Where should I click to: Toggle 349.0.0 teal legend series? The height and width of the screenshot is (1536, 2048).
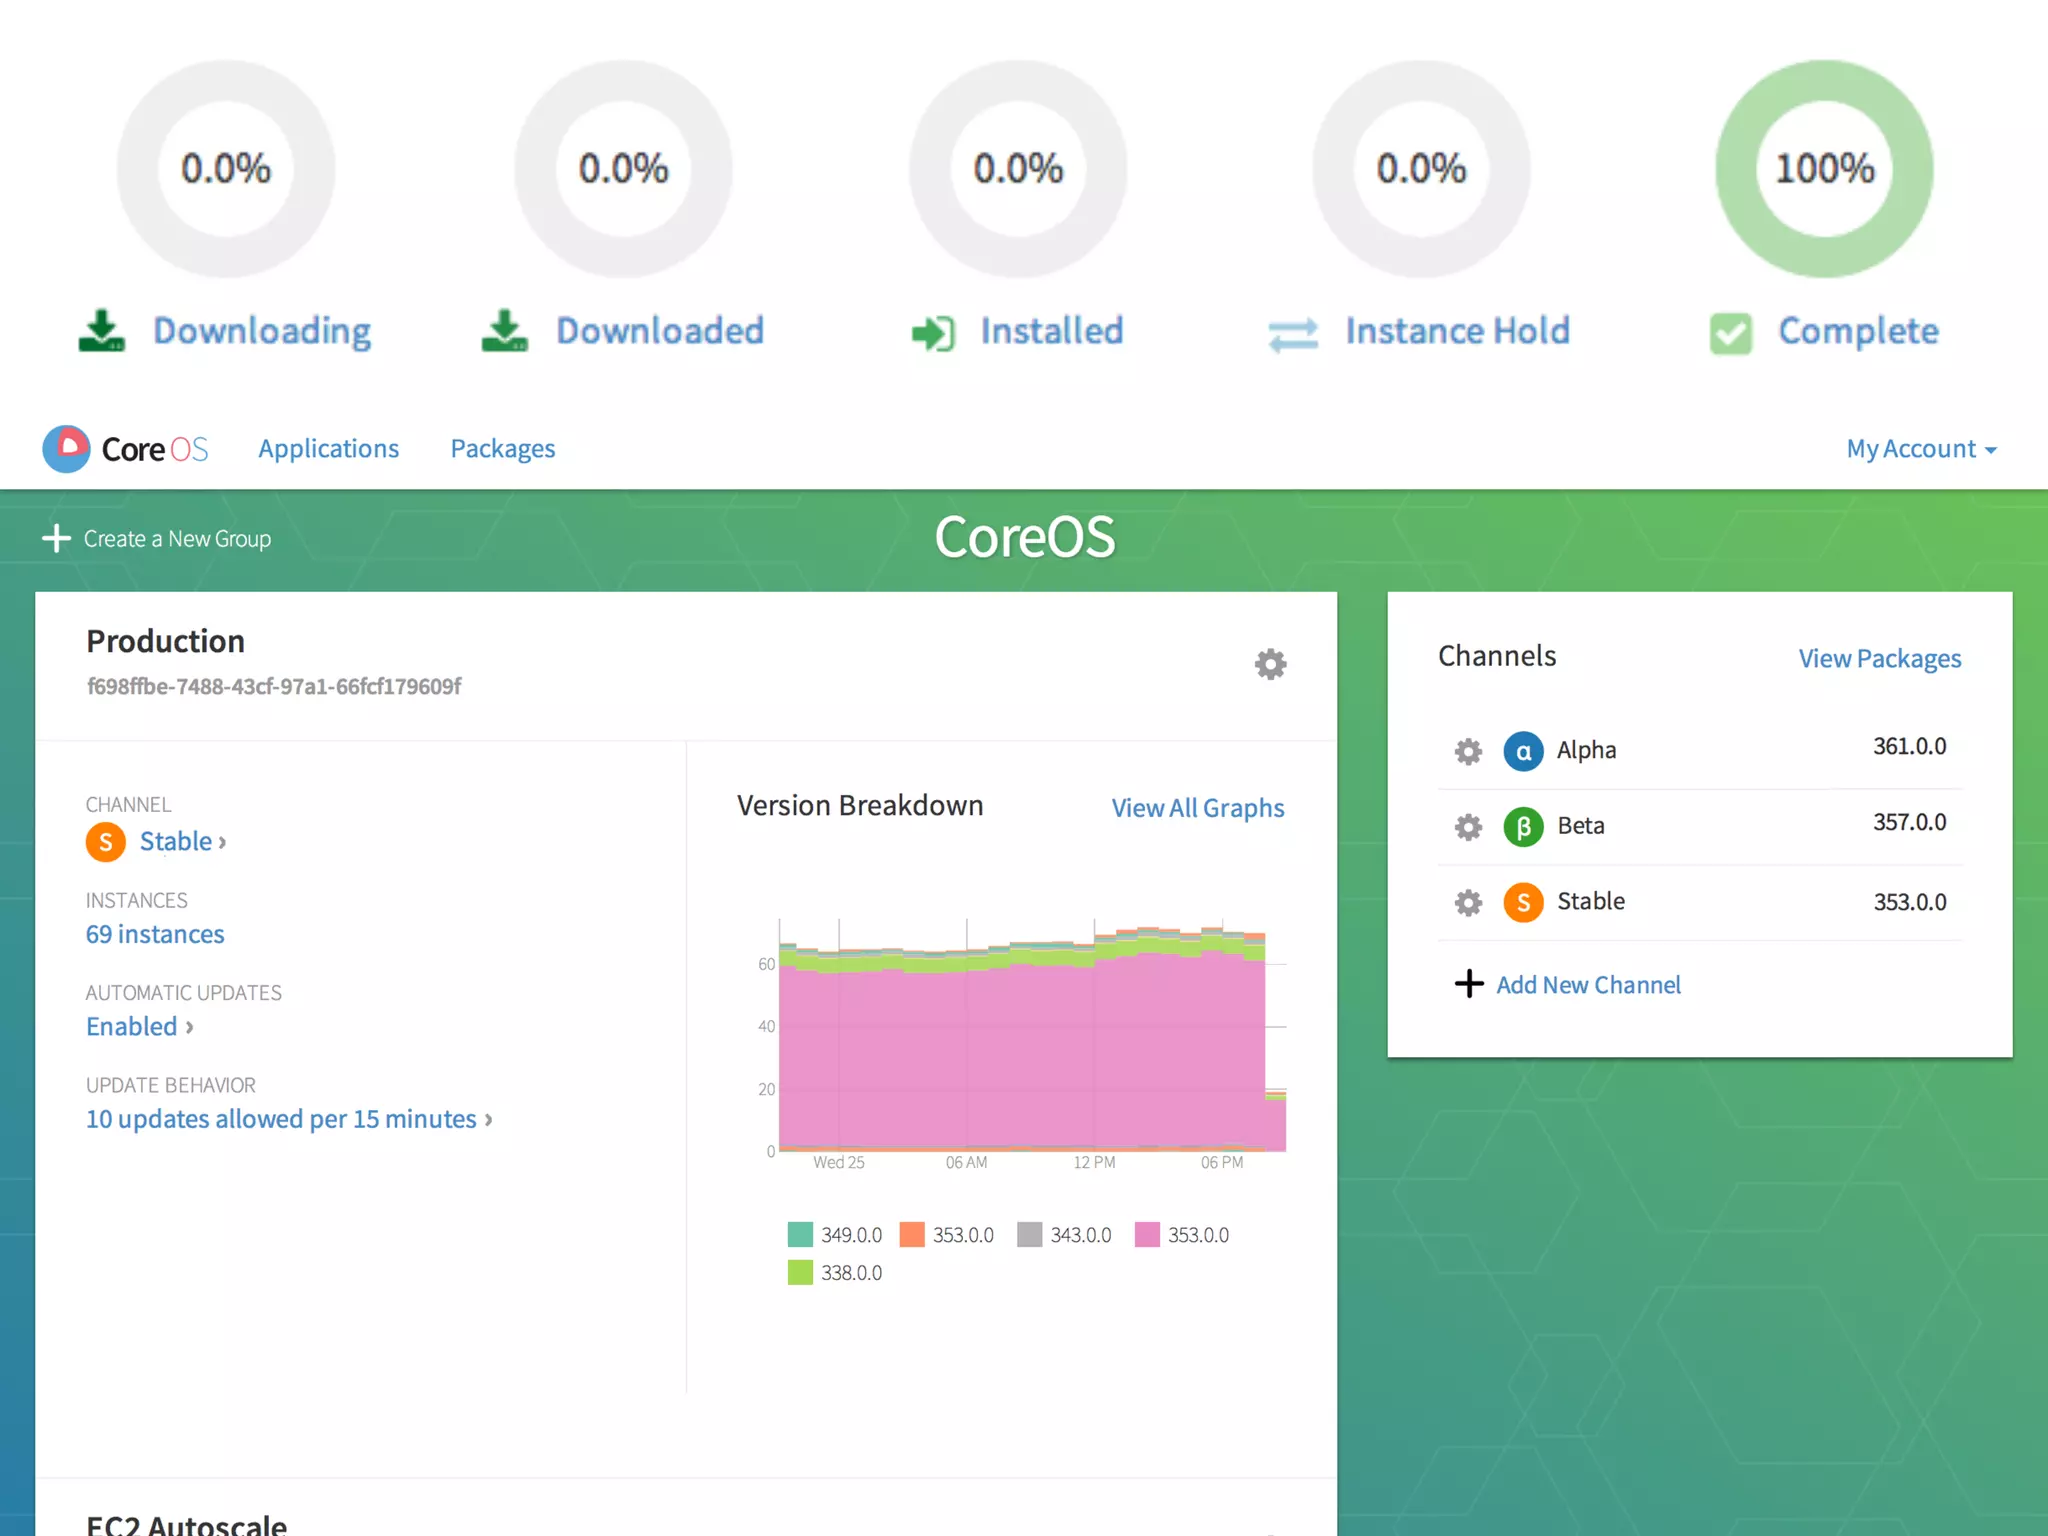(800, 1235)
